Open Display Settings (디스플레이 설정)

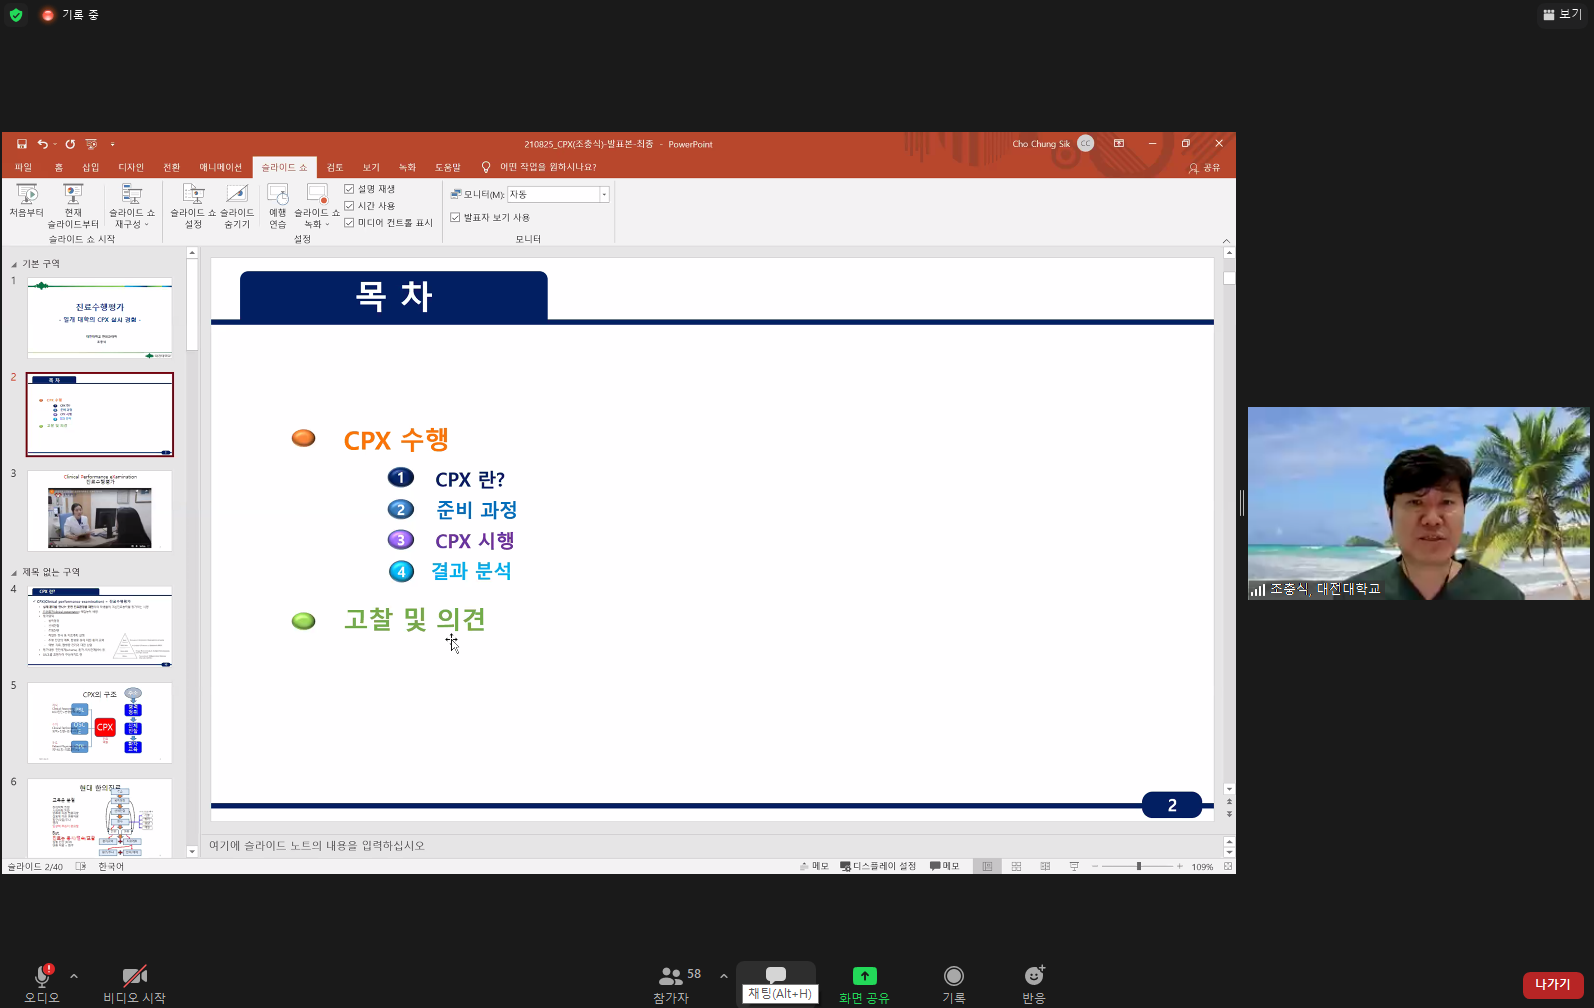(x=878, y=866)
